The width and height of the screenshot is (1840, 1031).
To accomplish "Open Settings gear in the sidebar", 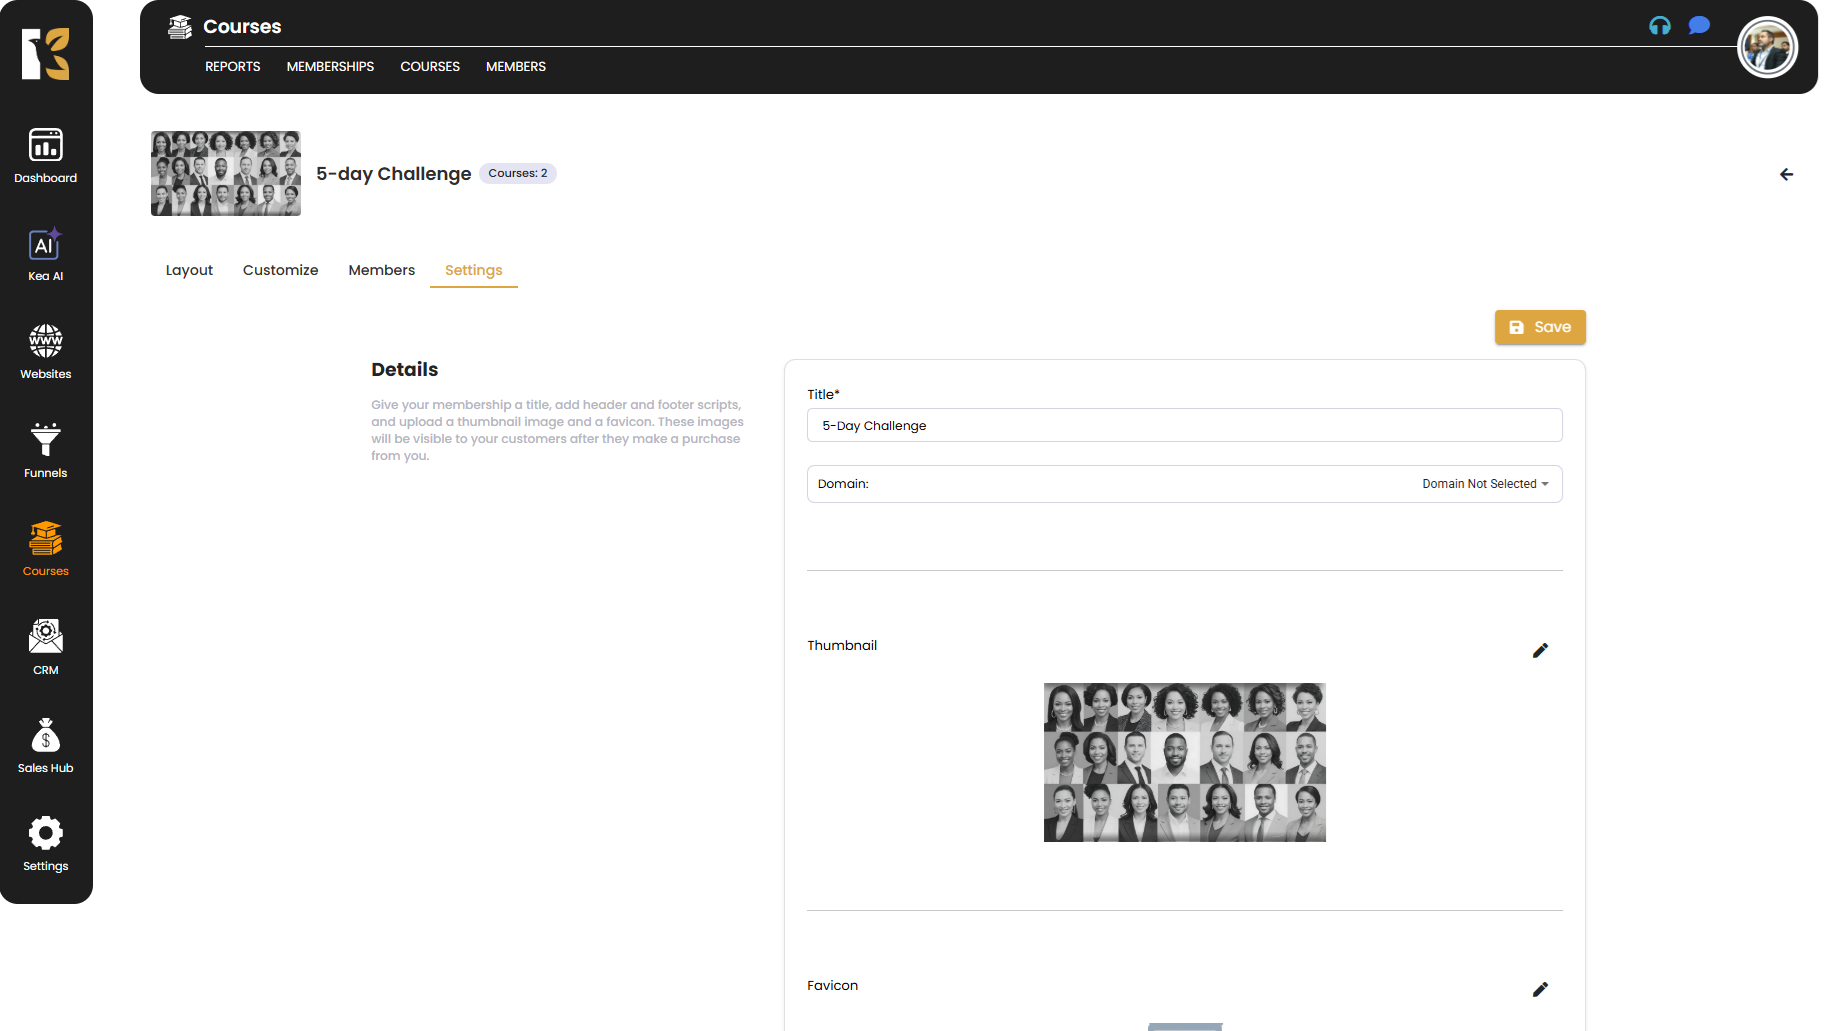I will pyautogui.click(x=46, y=844).
